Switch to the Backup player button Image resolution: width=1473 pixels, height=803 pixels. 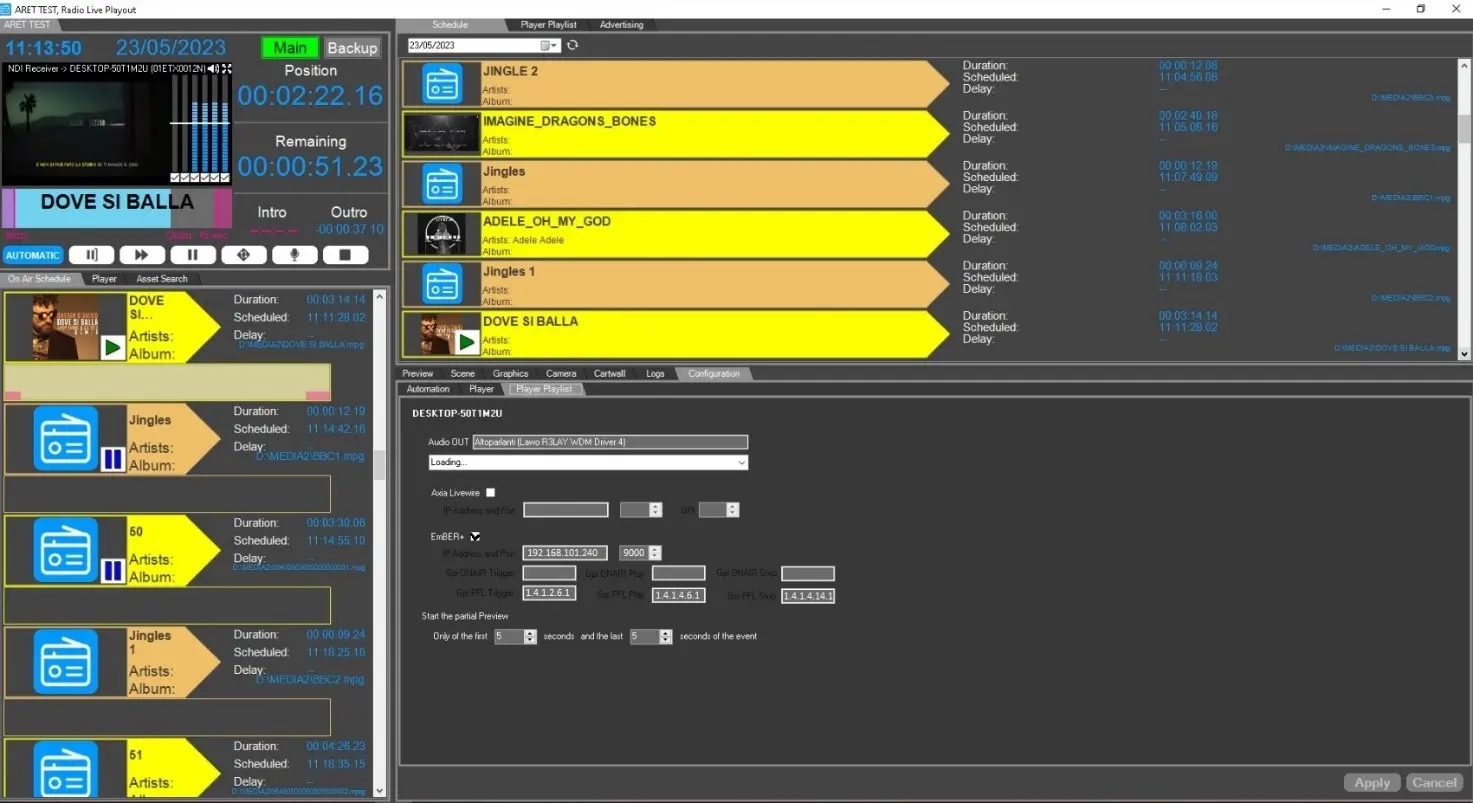click(352, 48)
